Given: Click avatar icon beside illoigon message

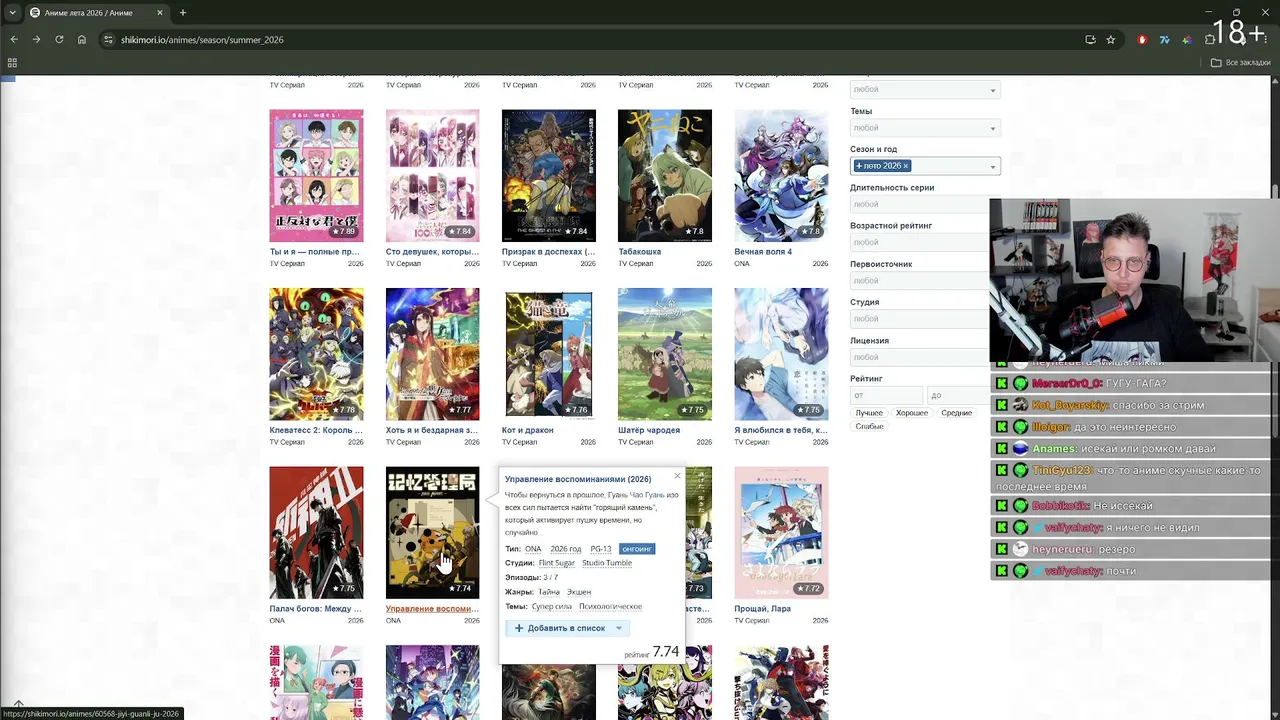Looking at the screenshot, I should (x=1020, y=427).
